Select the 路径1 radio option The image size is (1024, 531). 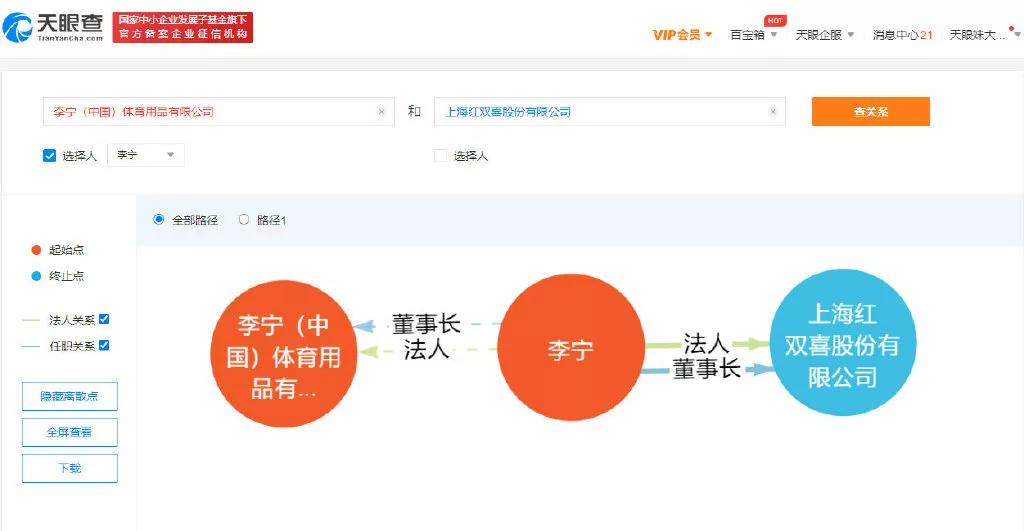pos(244,219)
